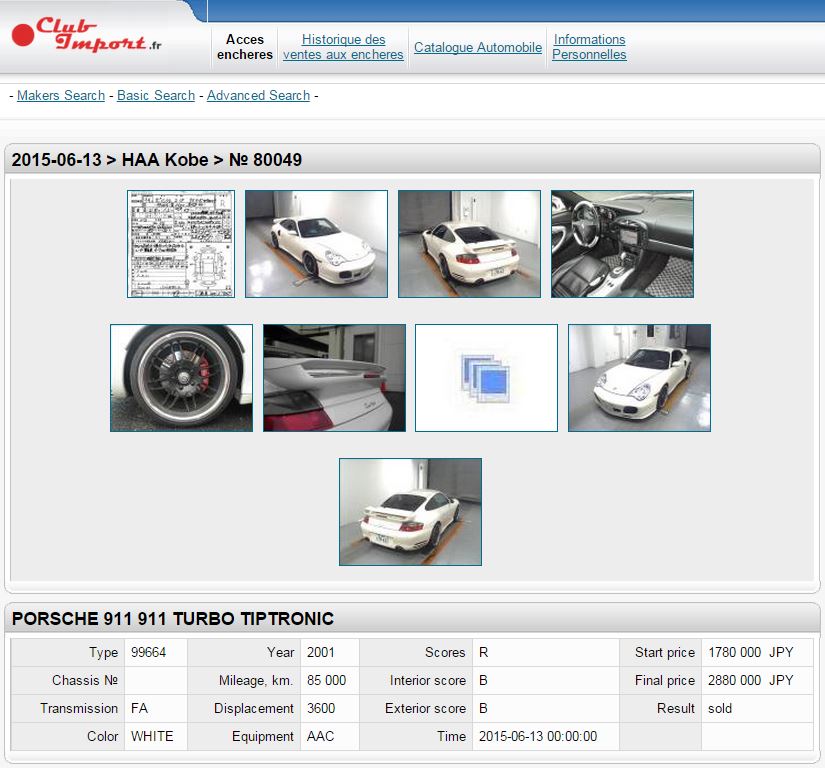Click the Club Import logo
This screenshot has height=768, width=825.
point(86,35)
